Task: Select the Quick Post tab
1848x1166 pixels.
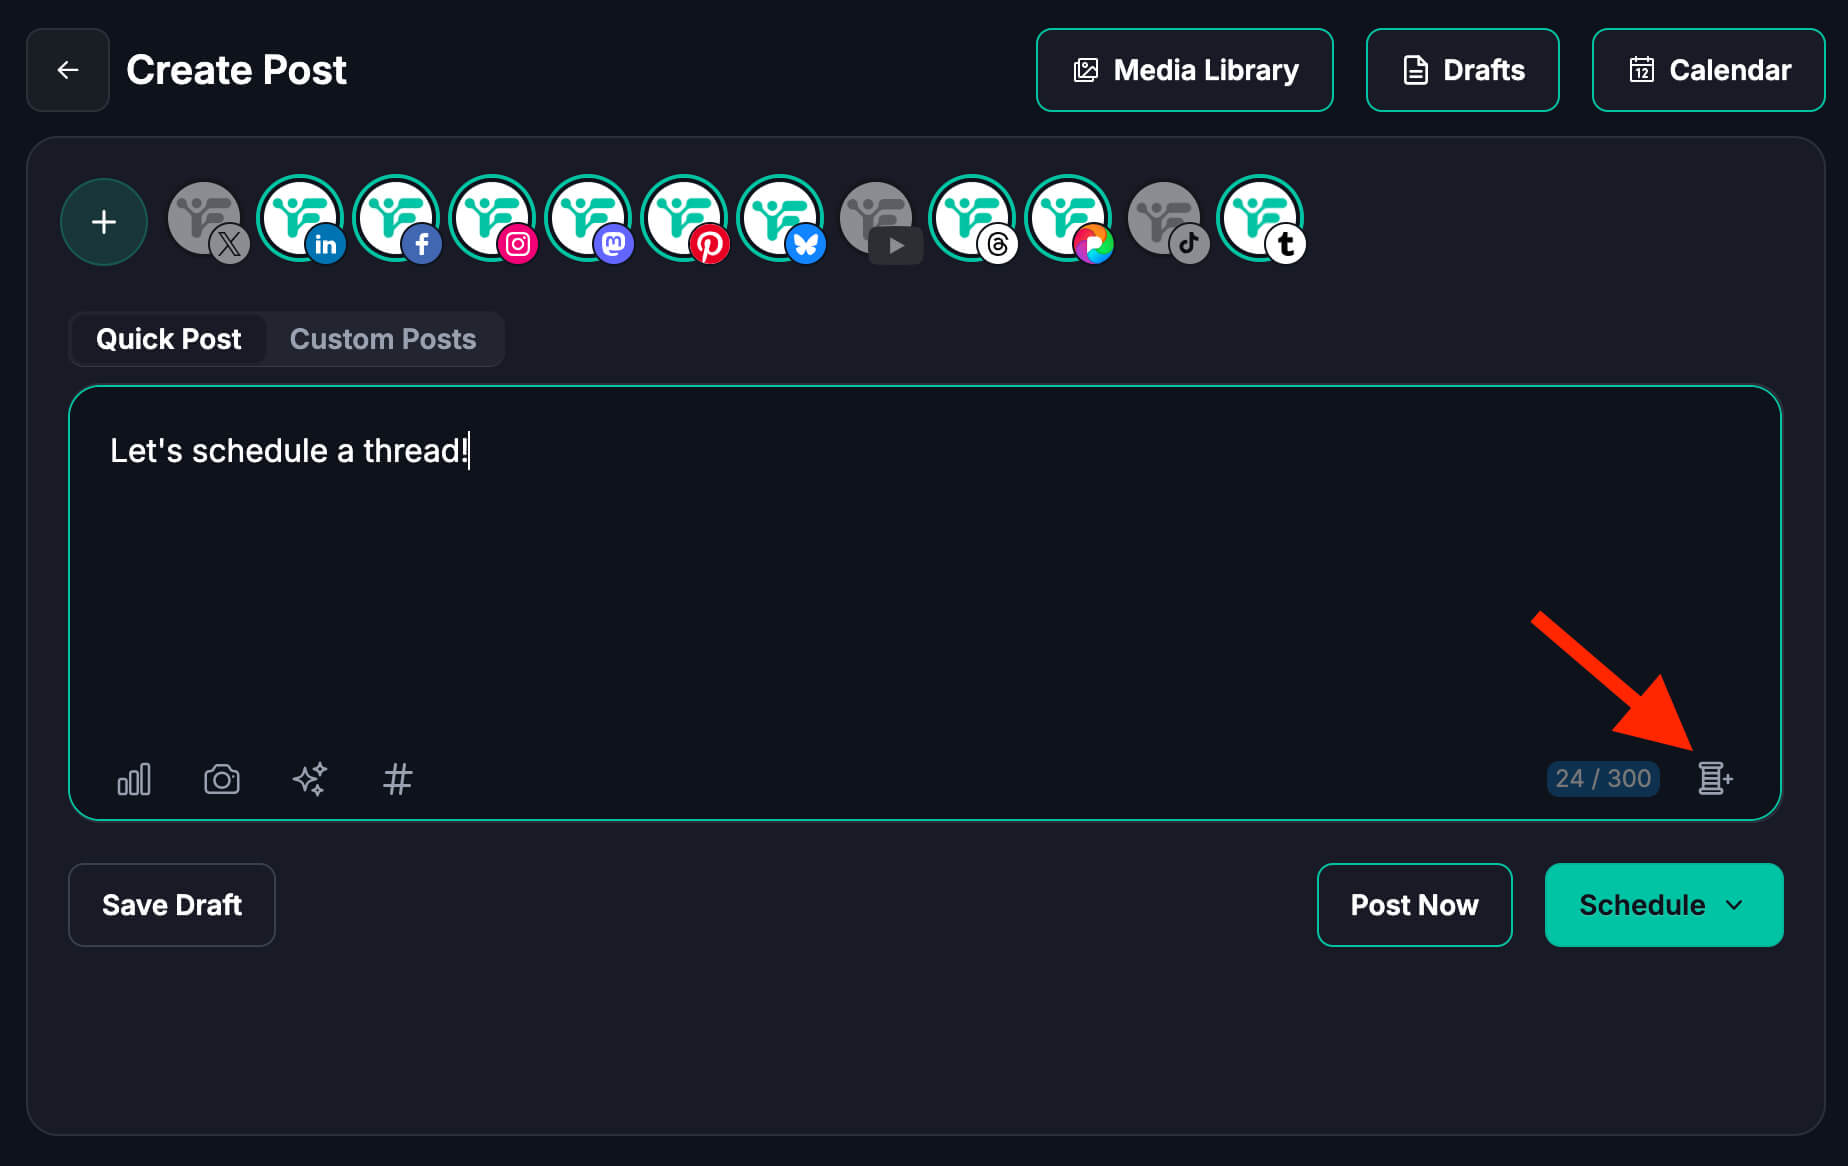Action: coord(169,339)
